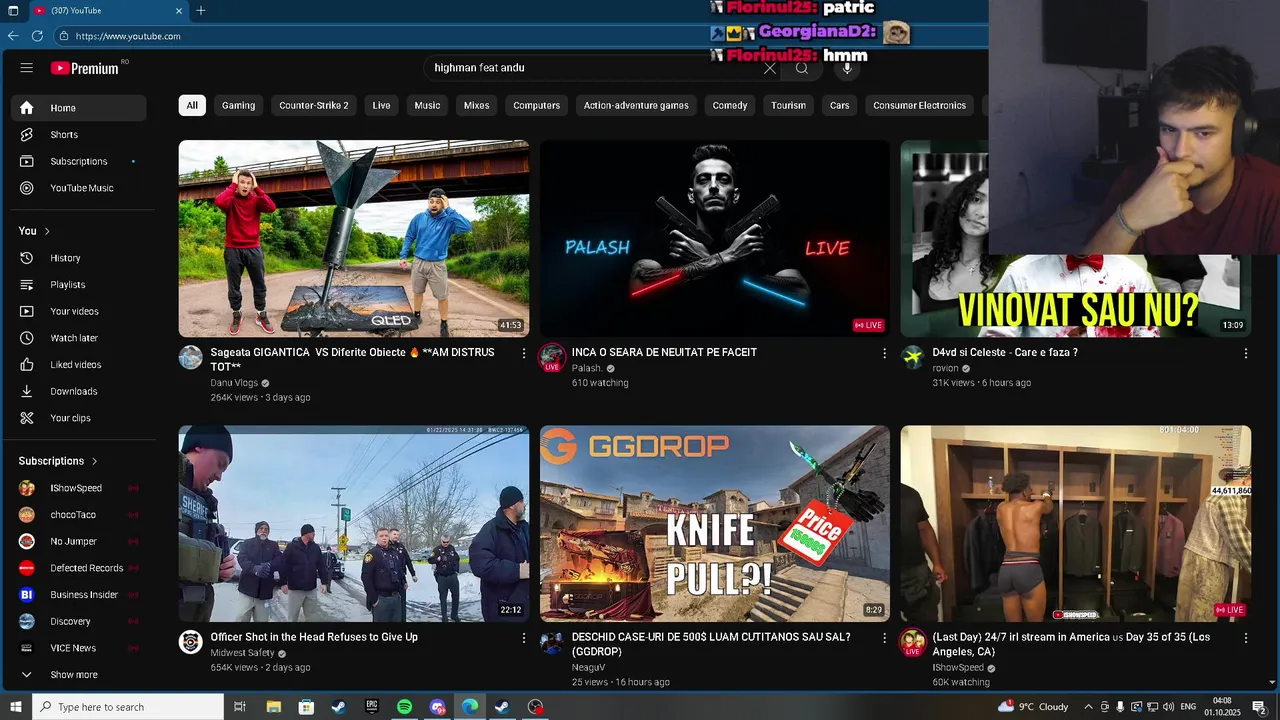Select Action-adventure games chip
Screen dimensions: 1280x720
click(636, 105)
